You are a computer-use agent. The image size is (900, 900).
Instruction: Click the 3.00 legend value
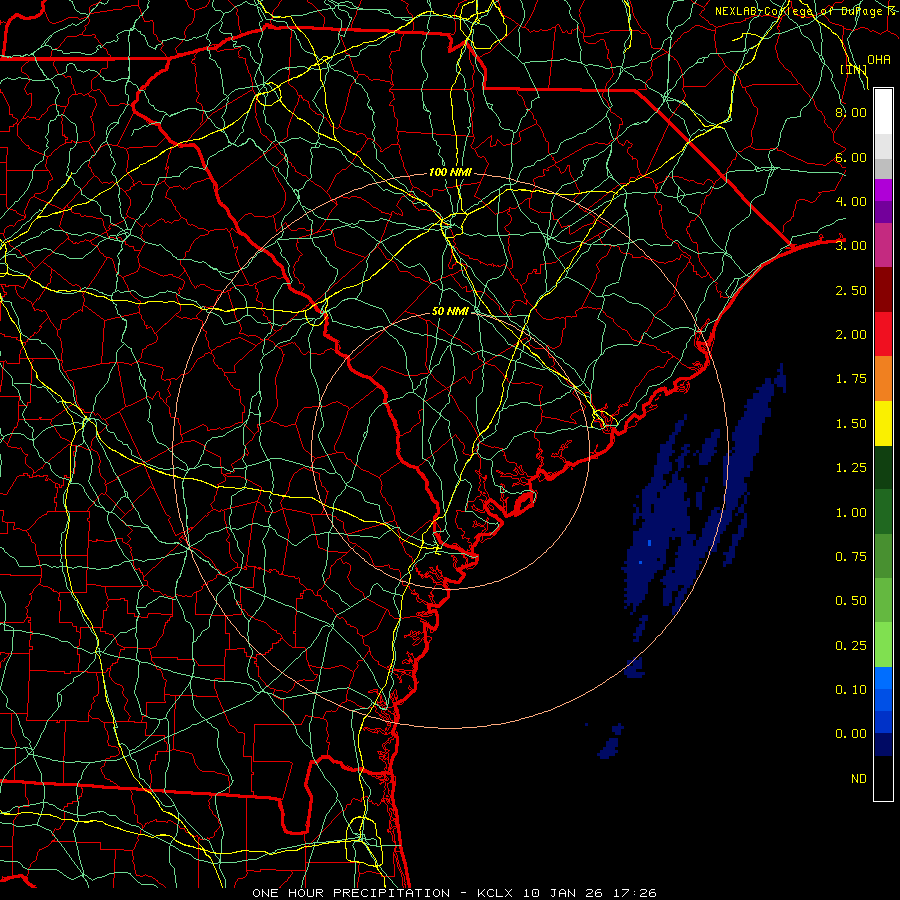tap(851, 246)
